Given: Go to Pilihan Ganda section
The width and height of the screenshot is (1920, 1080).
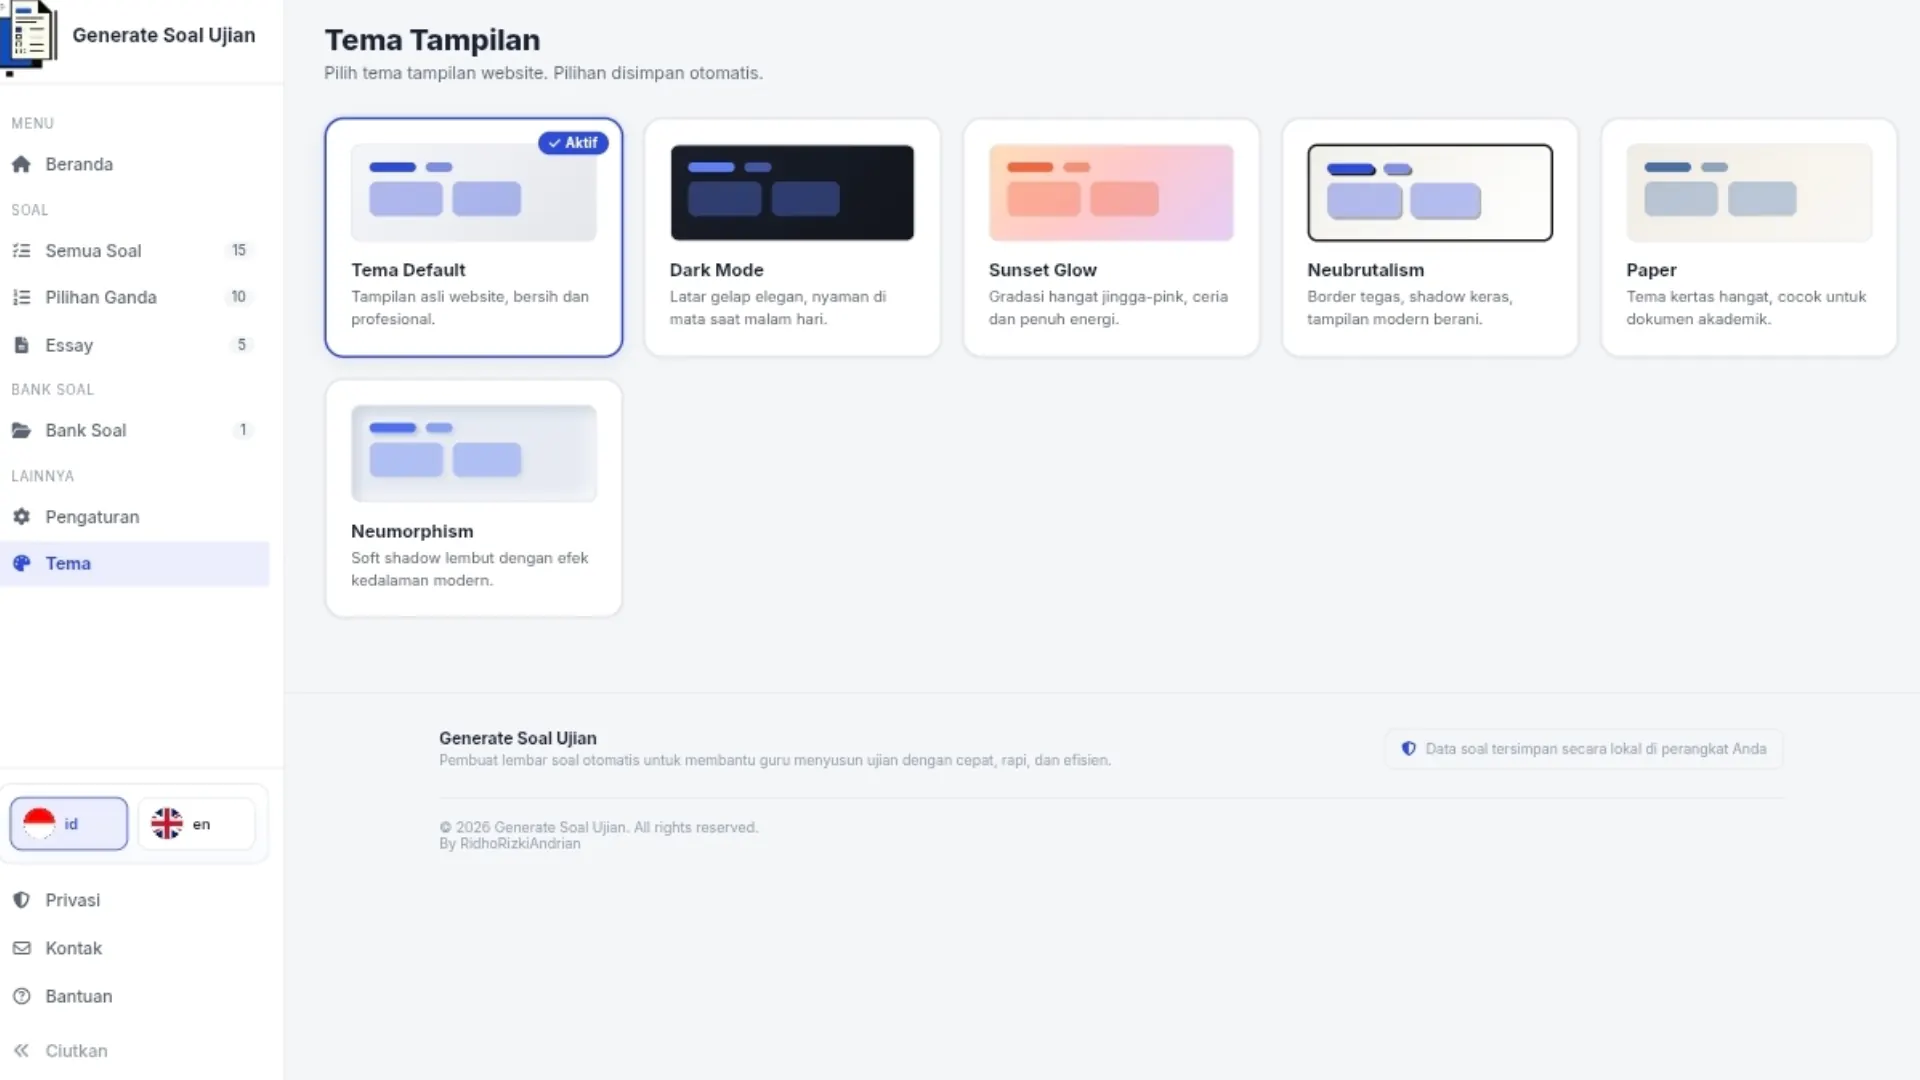Looking at the screenshot, I should click(135, 297).
